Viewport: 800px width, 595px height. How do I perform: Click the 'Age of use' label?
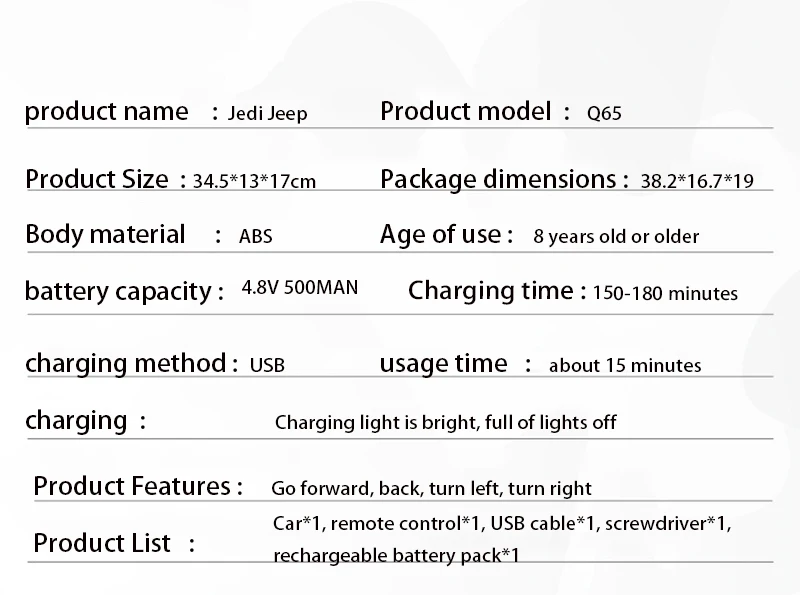(440, 234)
